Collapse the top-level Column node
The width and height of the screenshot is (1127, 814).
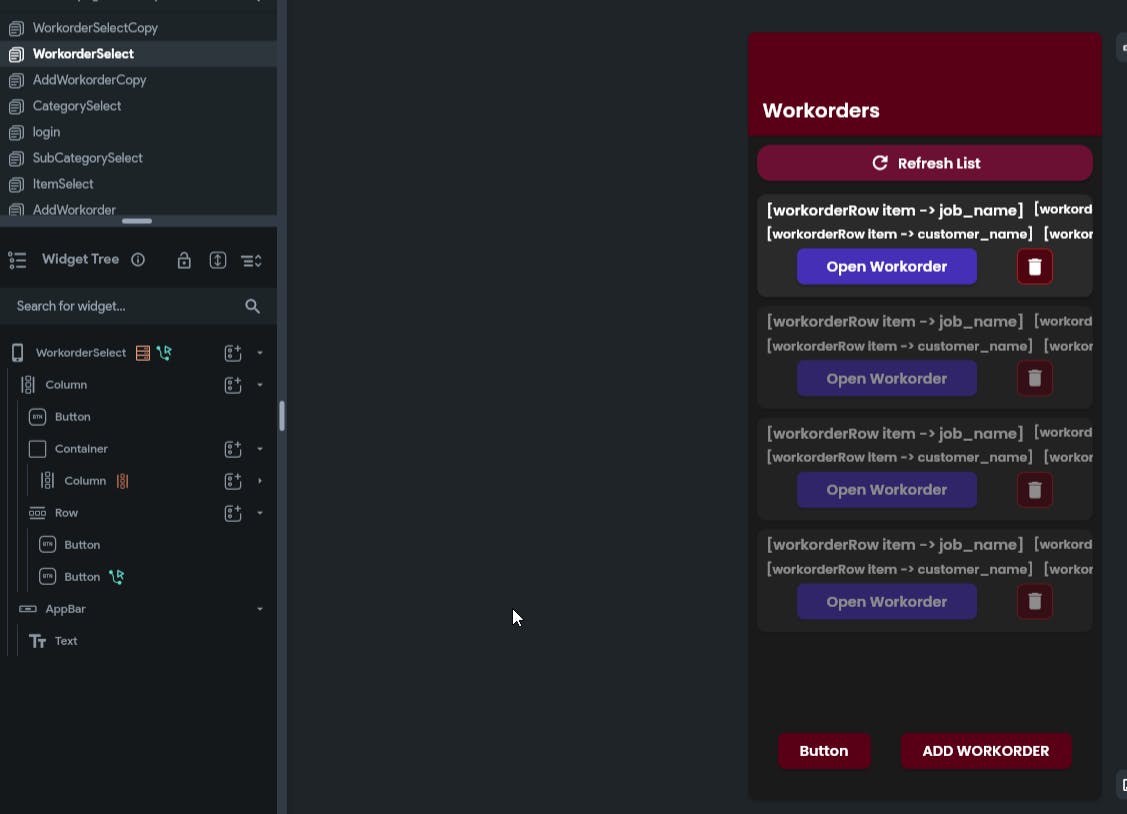[259, 385]
